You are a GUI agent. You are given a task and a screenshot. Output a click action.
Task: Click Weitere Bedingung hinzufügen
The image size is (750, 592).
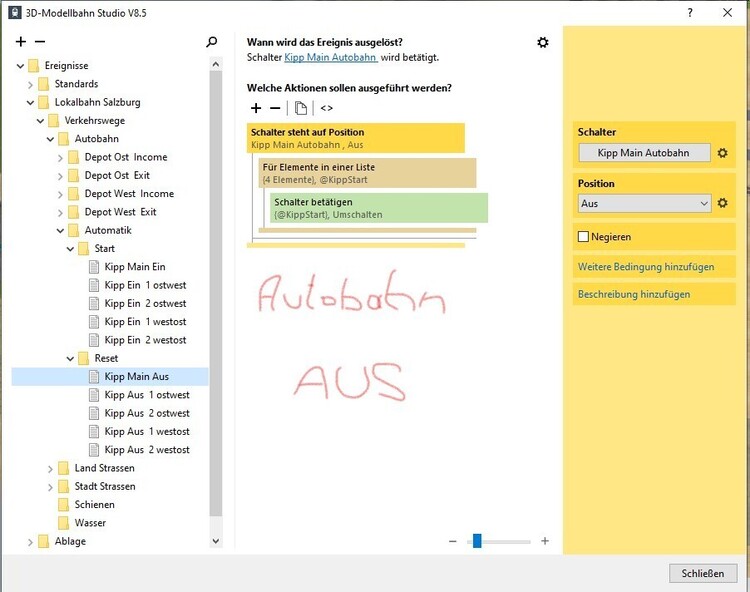pos(646,267)
